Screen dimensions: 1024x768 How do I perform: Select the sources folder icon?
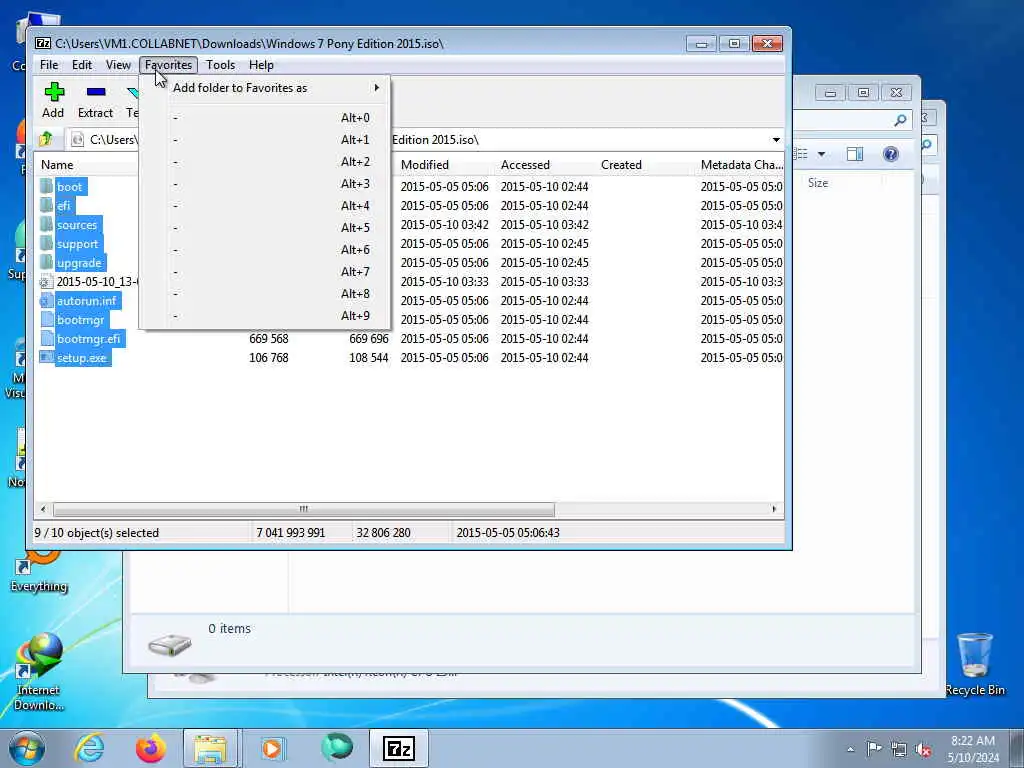[x=46, y=224]
